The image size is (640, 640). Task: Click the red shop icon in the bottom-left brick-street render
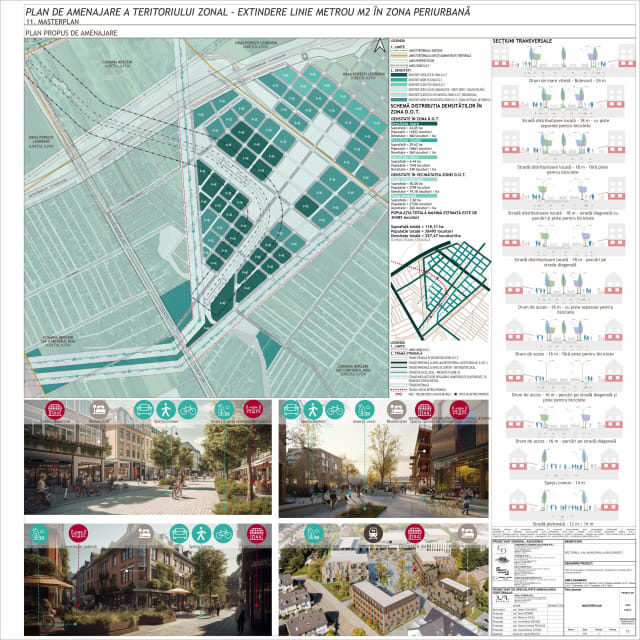pos(256,534)
